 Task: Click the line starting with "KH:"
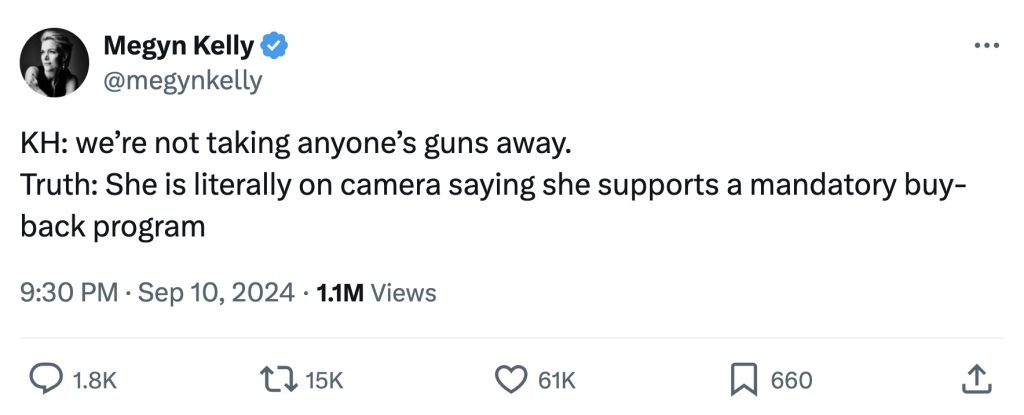(295, 144)
